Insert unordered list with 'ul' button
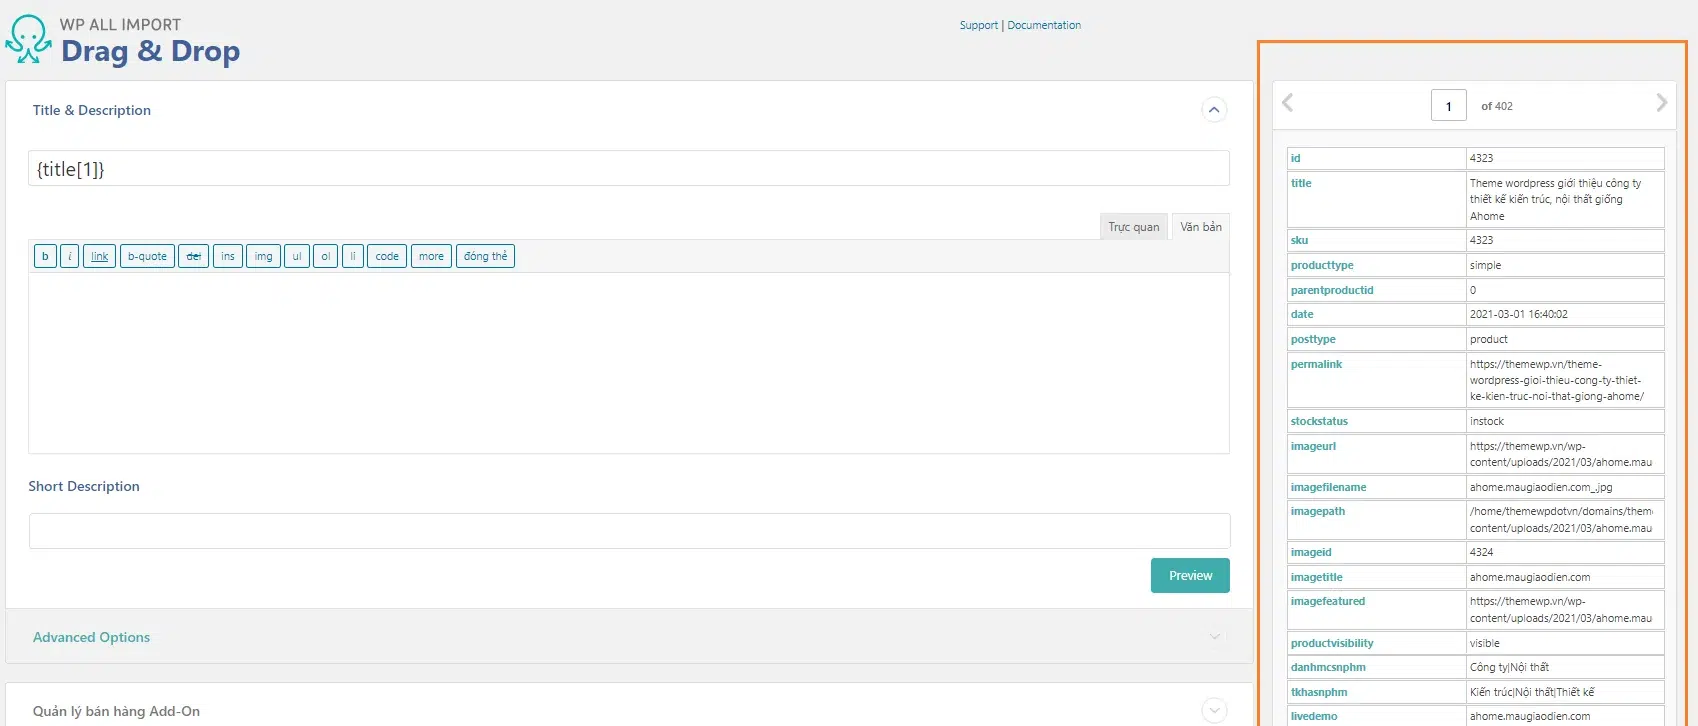Screen dimensions: 1698x726 (297, 256)
